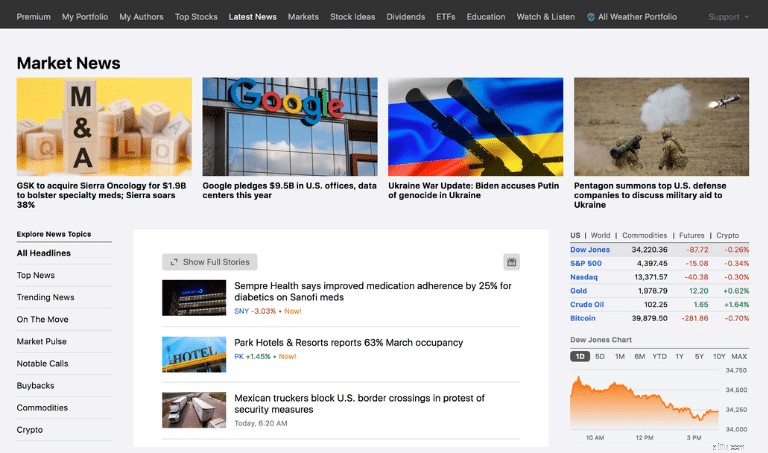Select All Headlines topic
This screenshot has height=453, width=768.
(44, 253)
